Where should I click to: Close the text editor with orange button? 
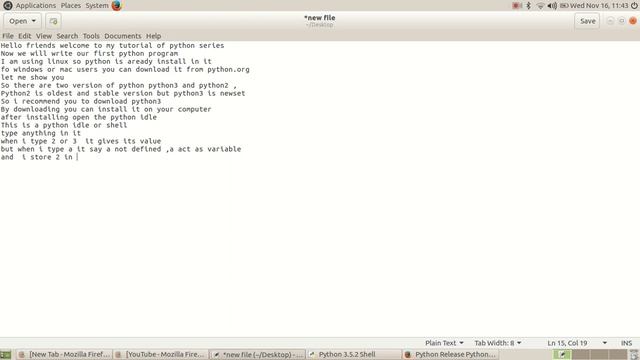click(633, 21)
